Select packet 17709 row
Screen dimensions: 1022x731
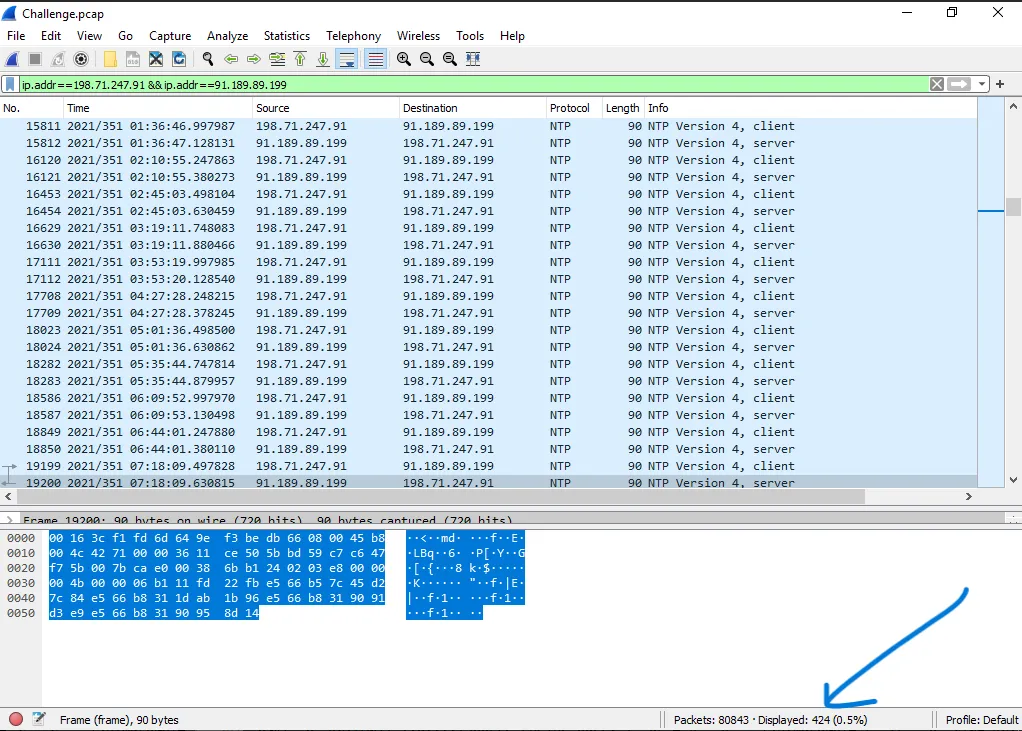coord(488,313)
